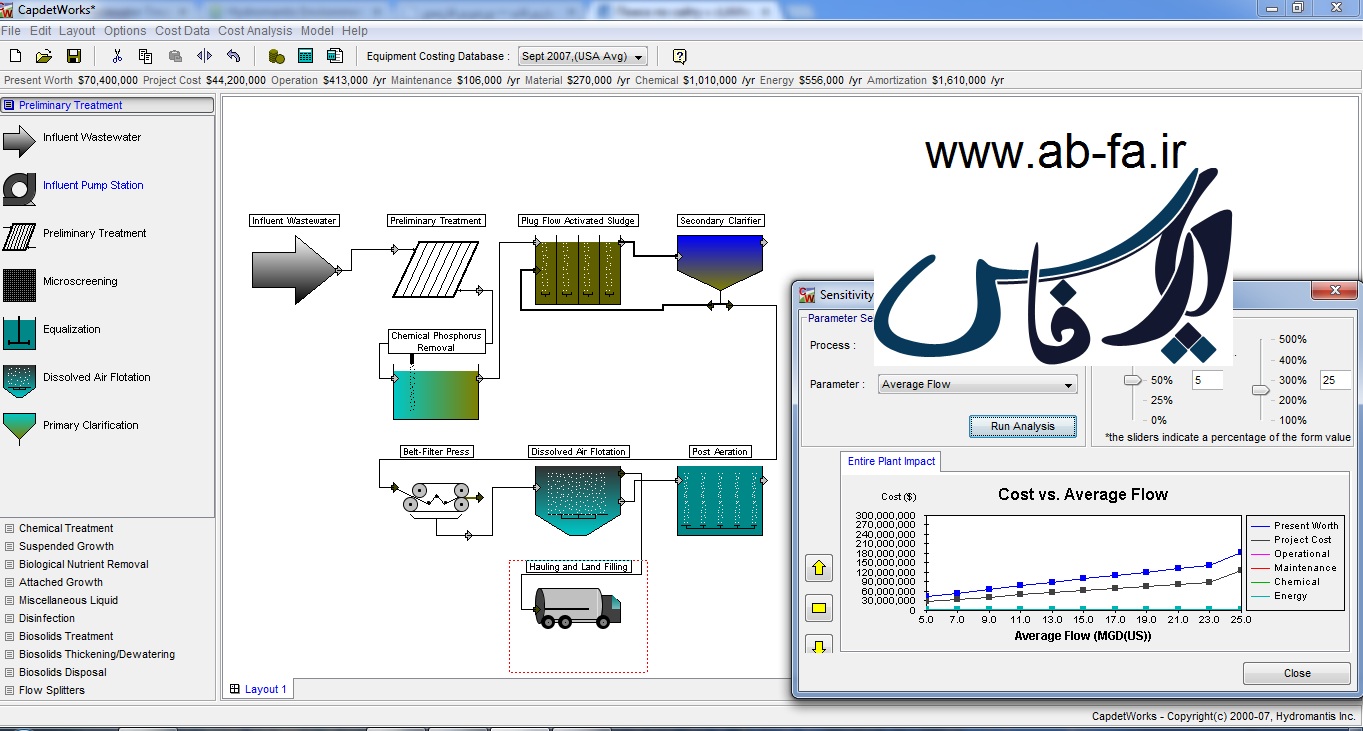Adjust the upper-bound percentage slider at 300%
Image resolution: width=1363 pixels, height=731 pixels.
point(1260,389)
